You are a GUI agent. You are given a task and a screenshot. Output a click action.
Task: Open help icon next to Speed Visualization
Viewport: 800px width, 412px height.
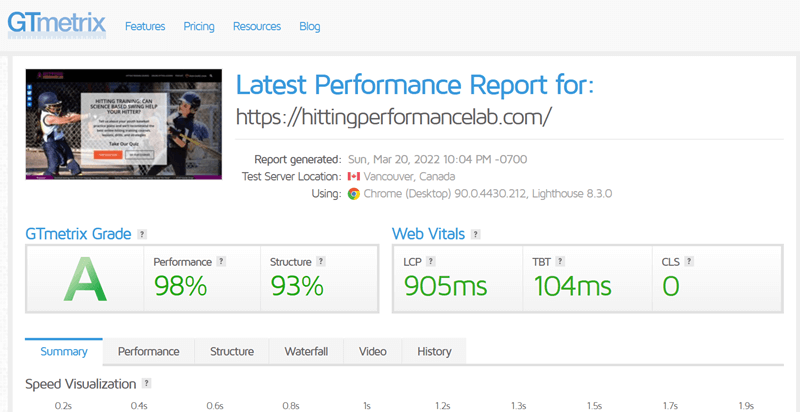coord(147,383)
